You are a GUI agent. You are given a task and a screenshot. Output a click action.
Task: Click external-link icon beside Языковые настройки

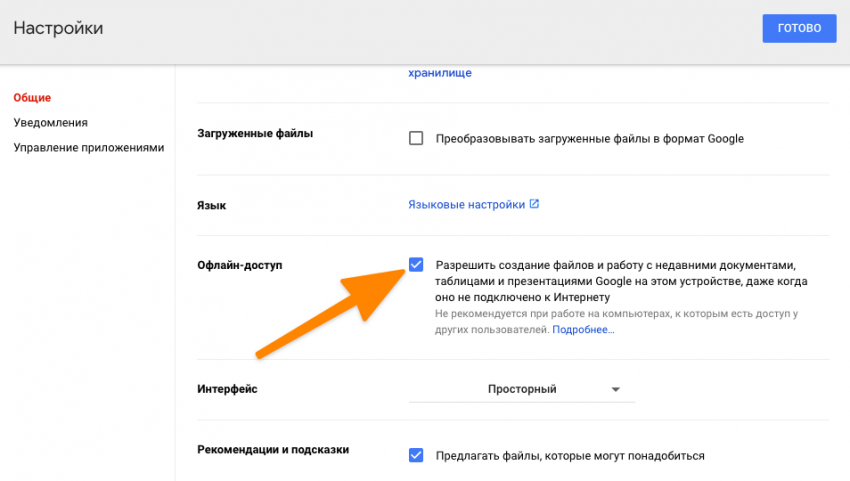pos(534,204)
